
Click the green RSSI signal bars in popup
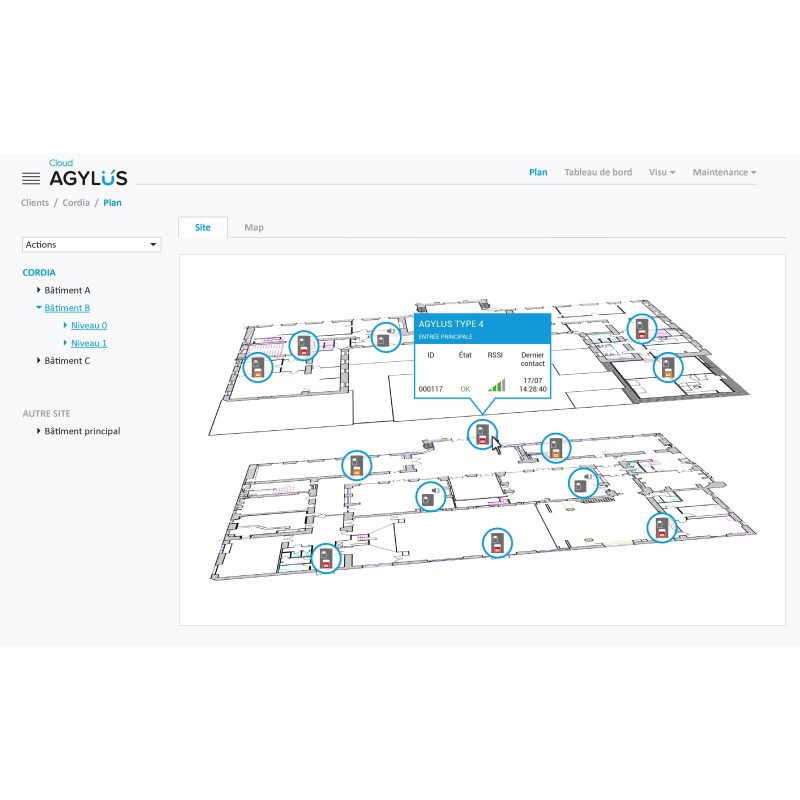coord(497,385)
